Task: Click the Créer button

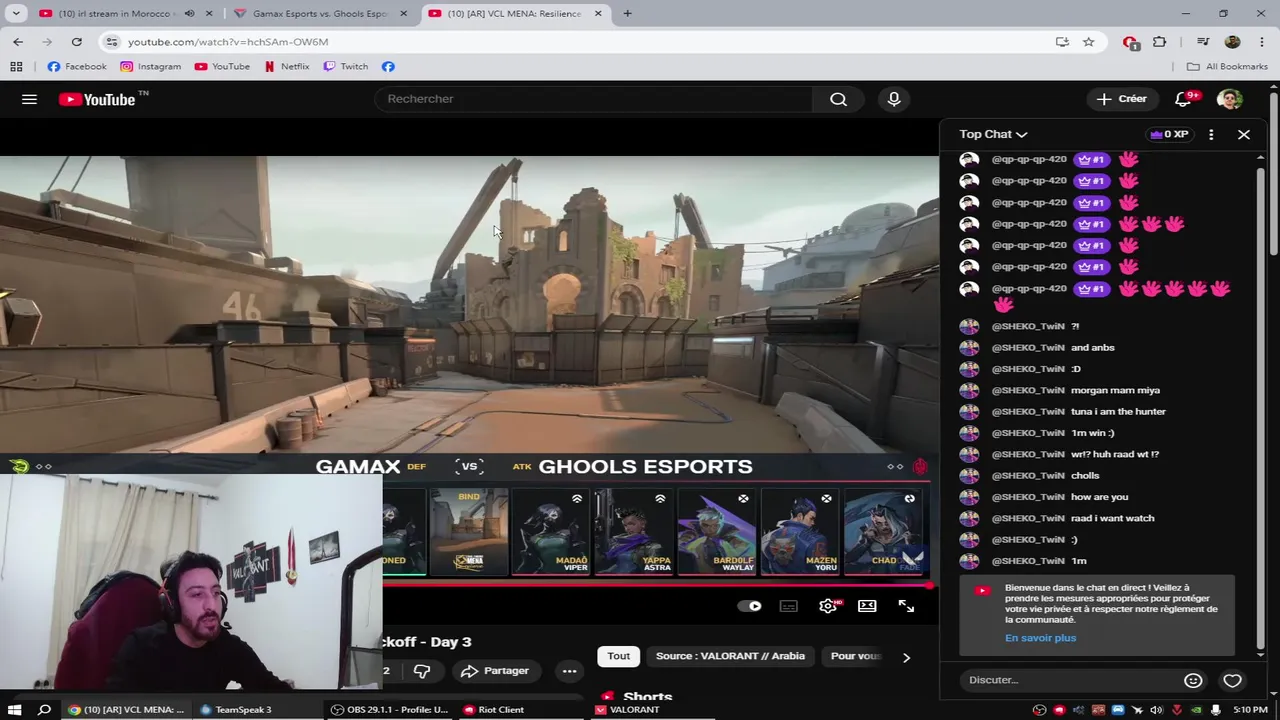Action: 1121,99
